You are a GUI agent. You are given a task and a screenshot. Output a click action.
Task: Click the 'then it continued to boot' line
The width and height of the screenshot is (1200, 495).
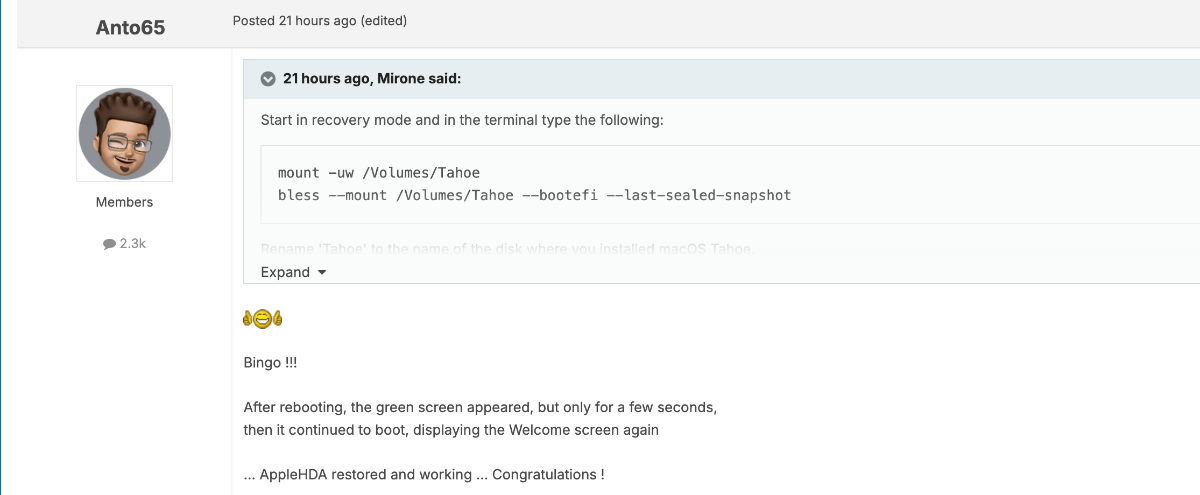[451, 430]
